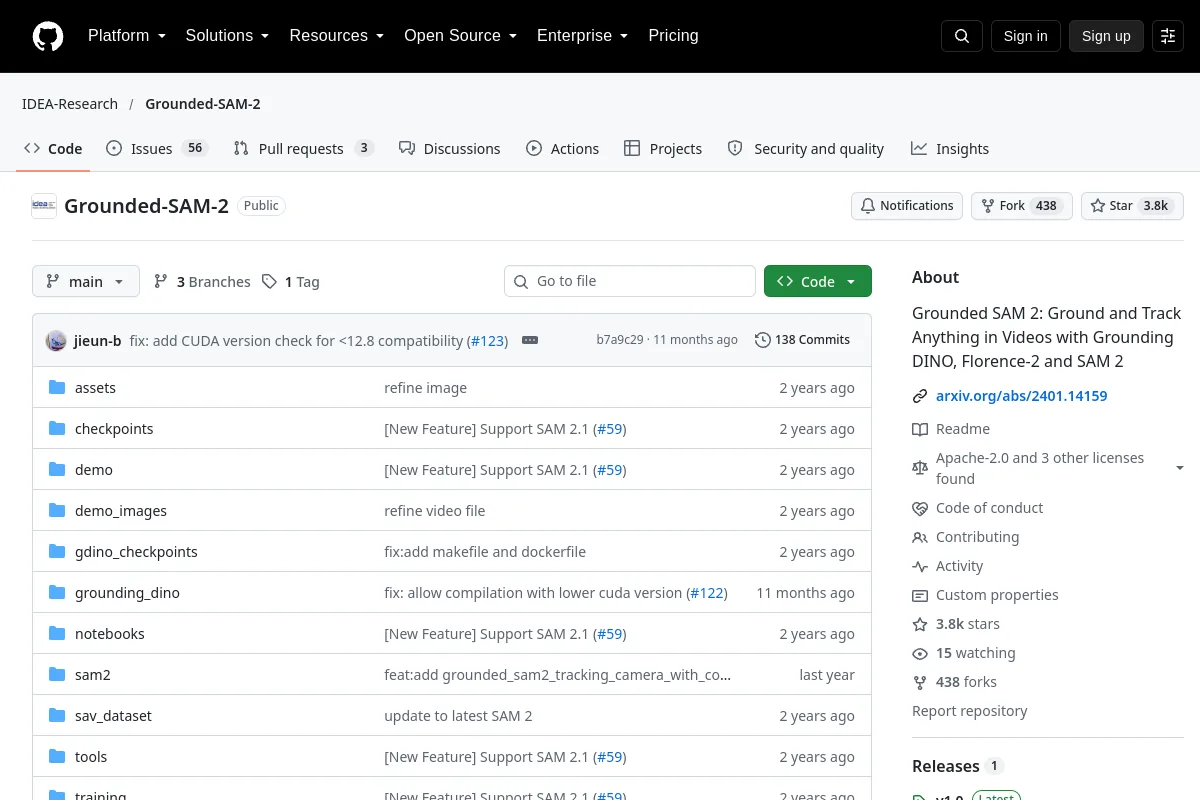Image resolution: width=1200 pixels, height=800 pixels.
Task: Click the assets folder icon
Action: coord(57,388)
